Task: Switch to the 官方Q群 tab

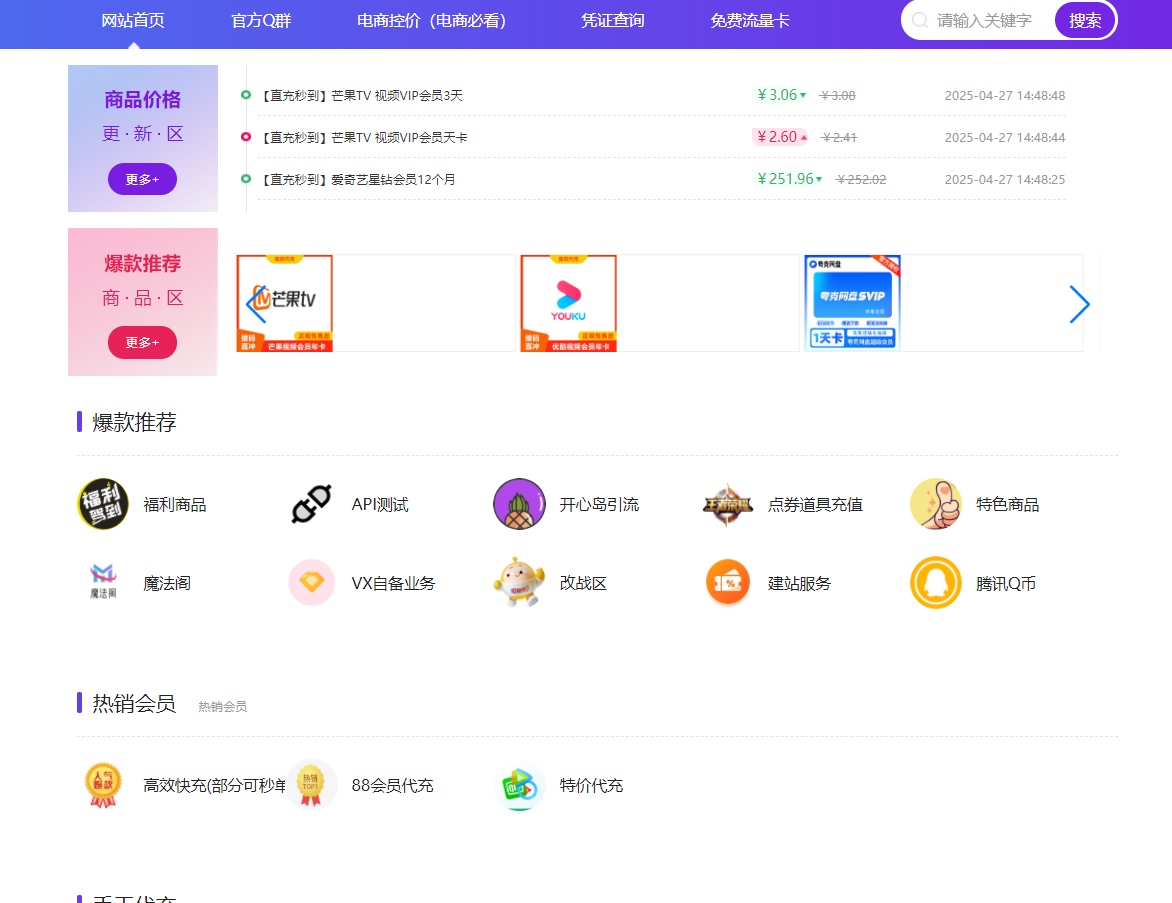Action: click(259, 20)
